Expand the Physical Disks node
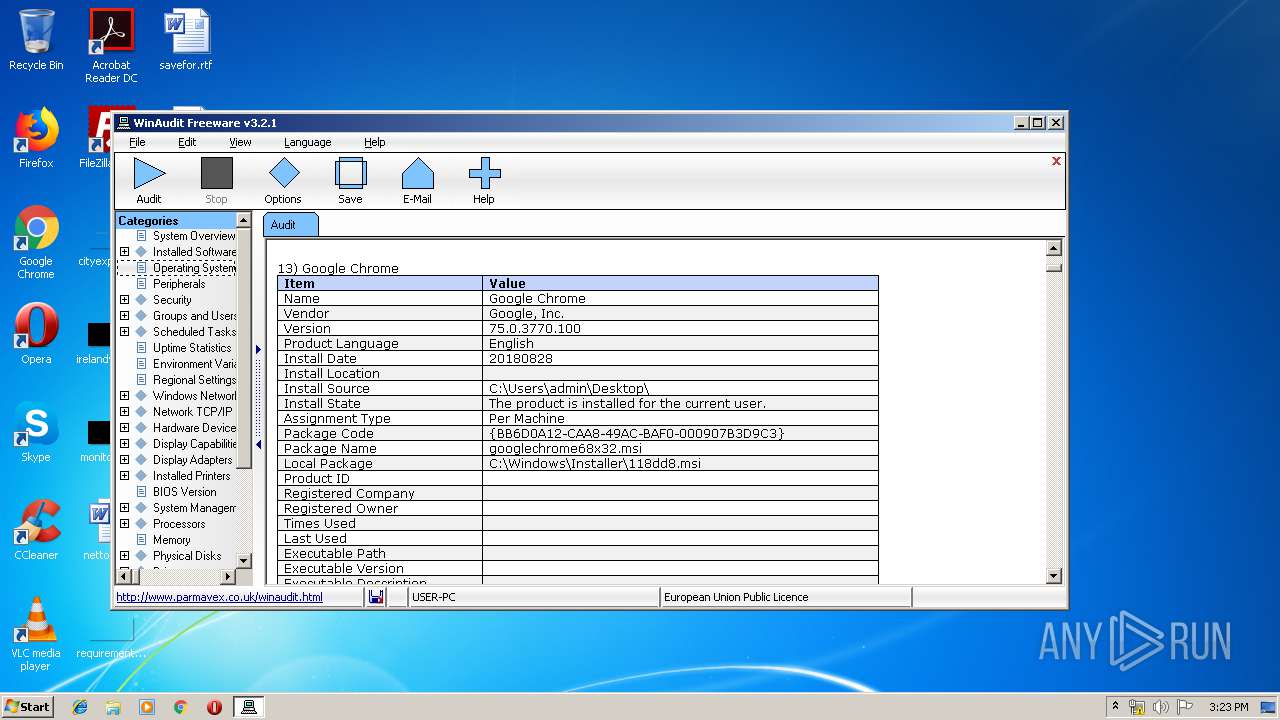The width and height of the screenshot is (1280, 720). pyautogui.click(x=124, y=556)
